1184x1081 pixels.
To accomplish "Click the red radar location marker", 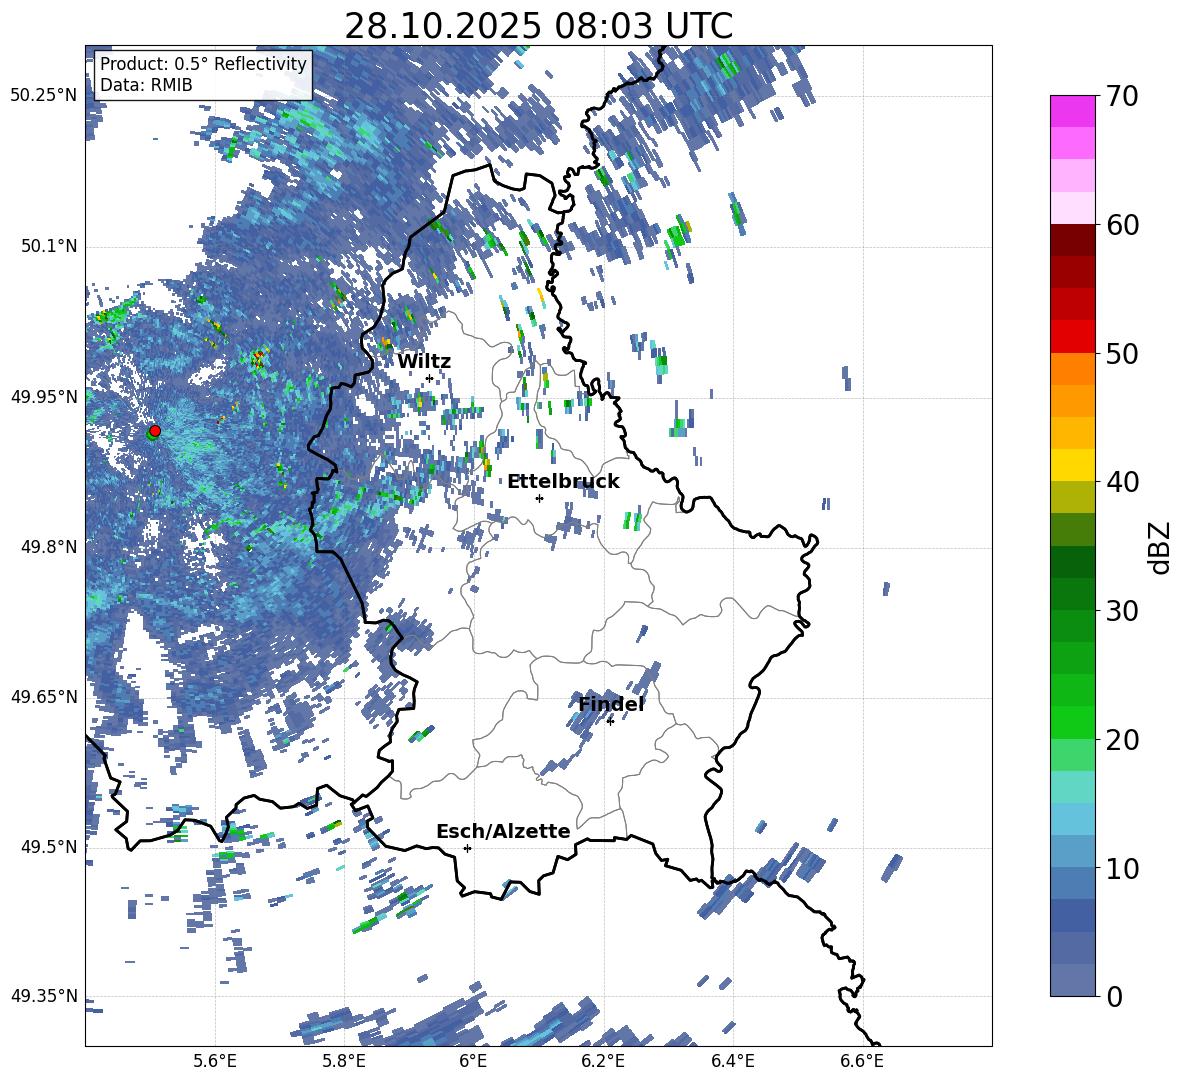I will (155, 430).
